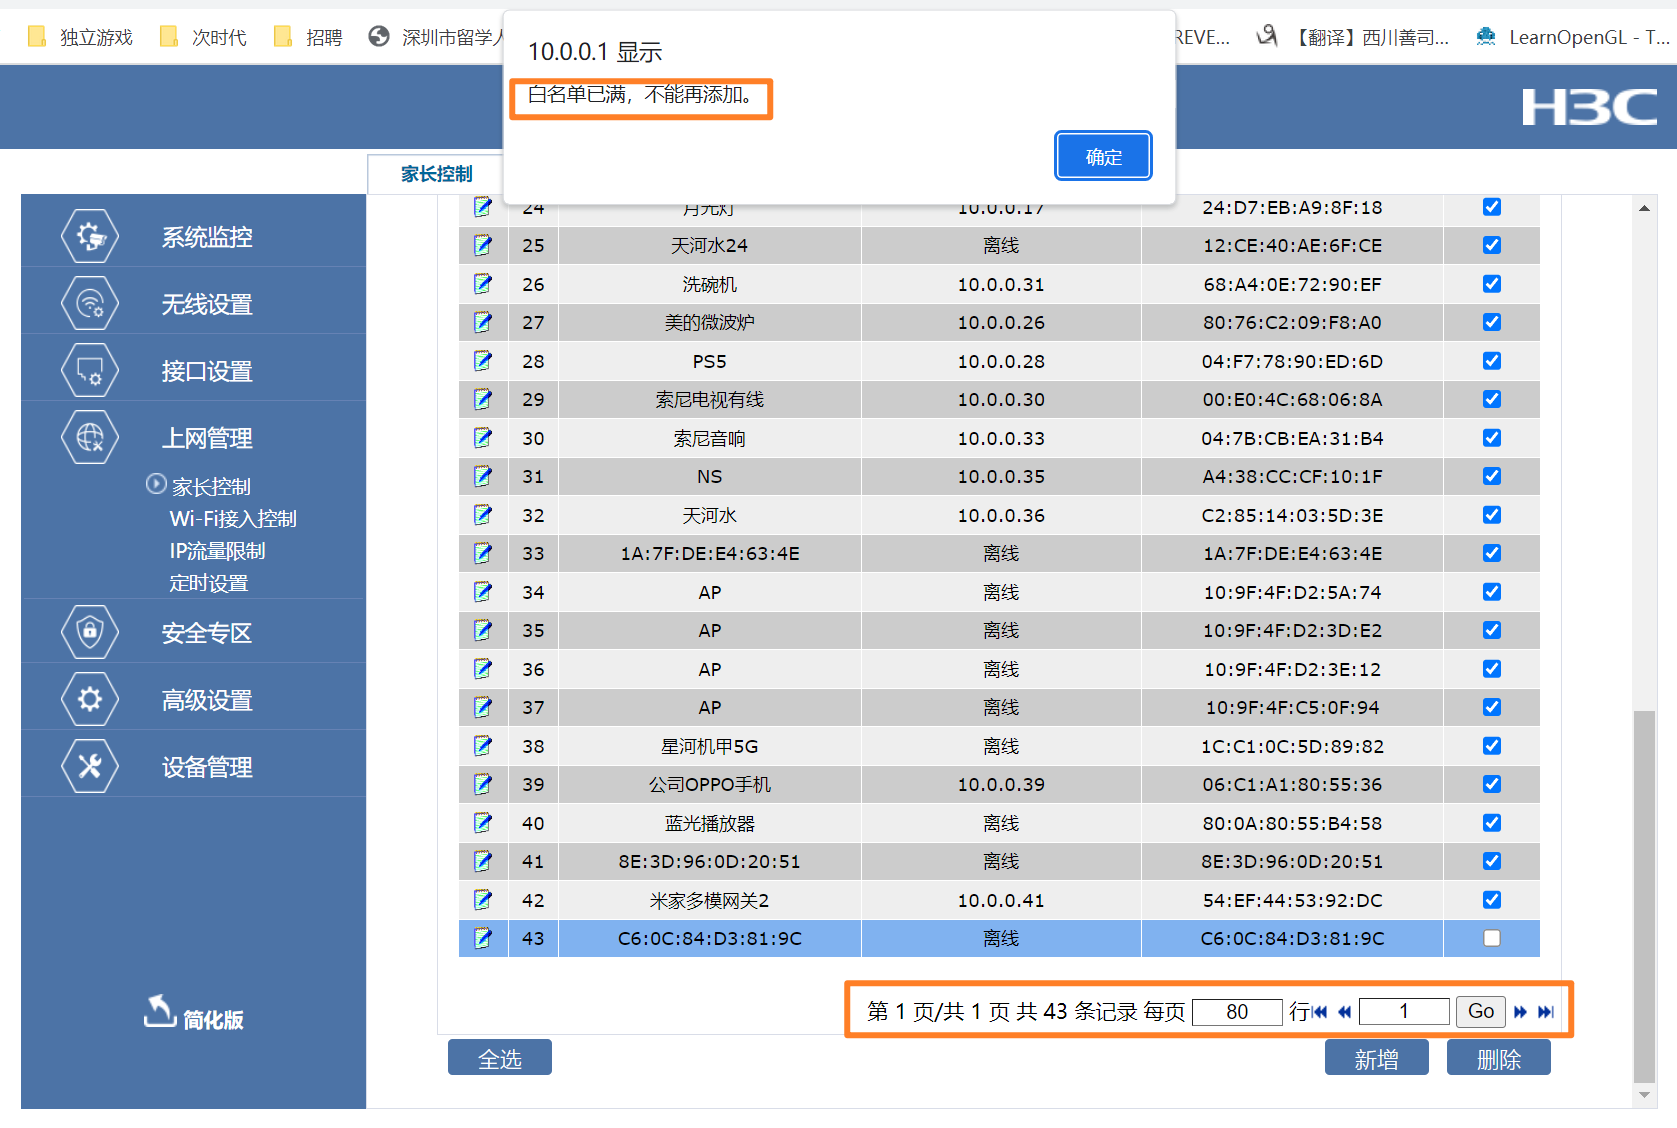Open the 接口设置 interface icon

point(90,371)
